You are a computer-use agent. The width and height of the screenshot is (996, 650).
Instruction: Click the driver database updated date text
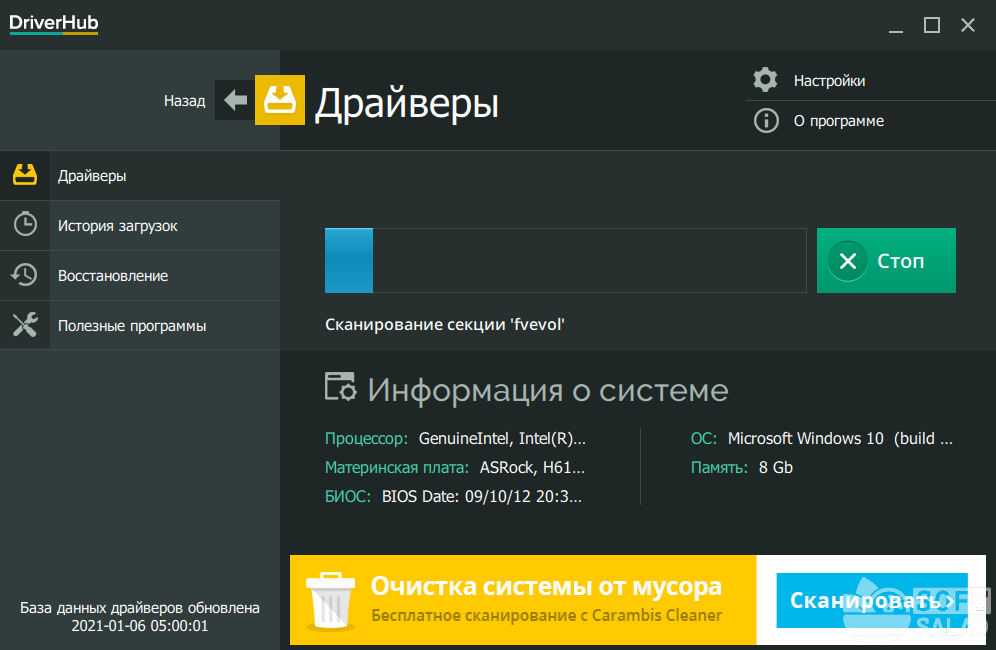coord(140,616)
